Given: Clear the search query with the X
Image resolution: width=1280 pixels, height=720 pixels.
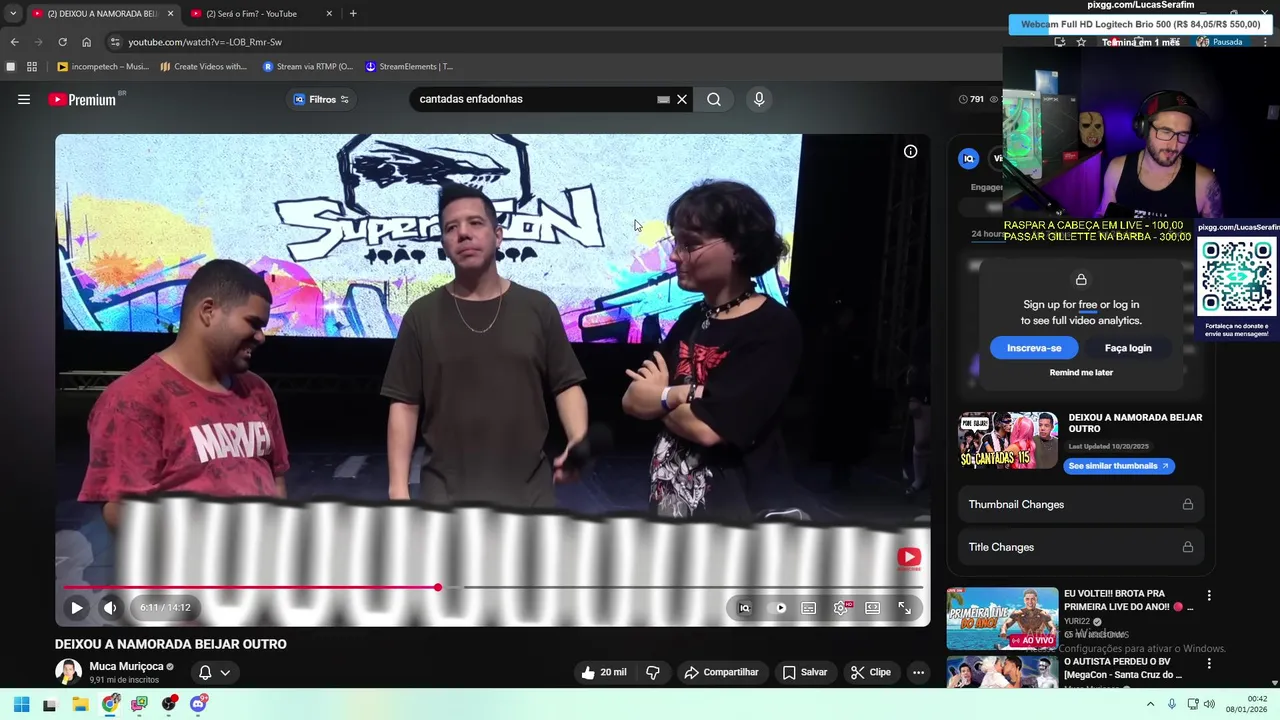Looking at the screenshot, I should (682, 99).
